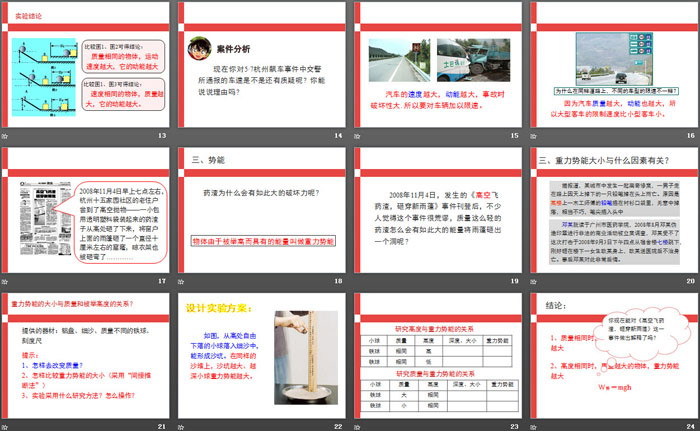Preview animations via the star under slide 17
The height and width of the screenshot is (431, 700).
pos(6,282)
